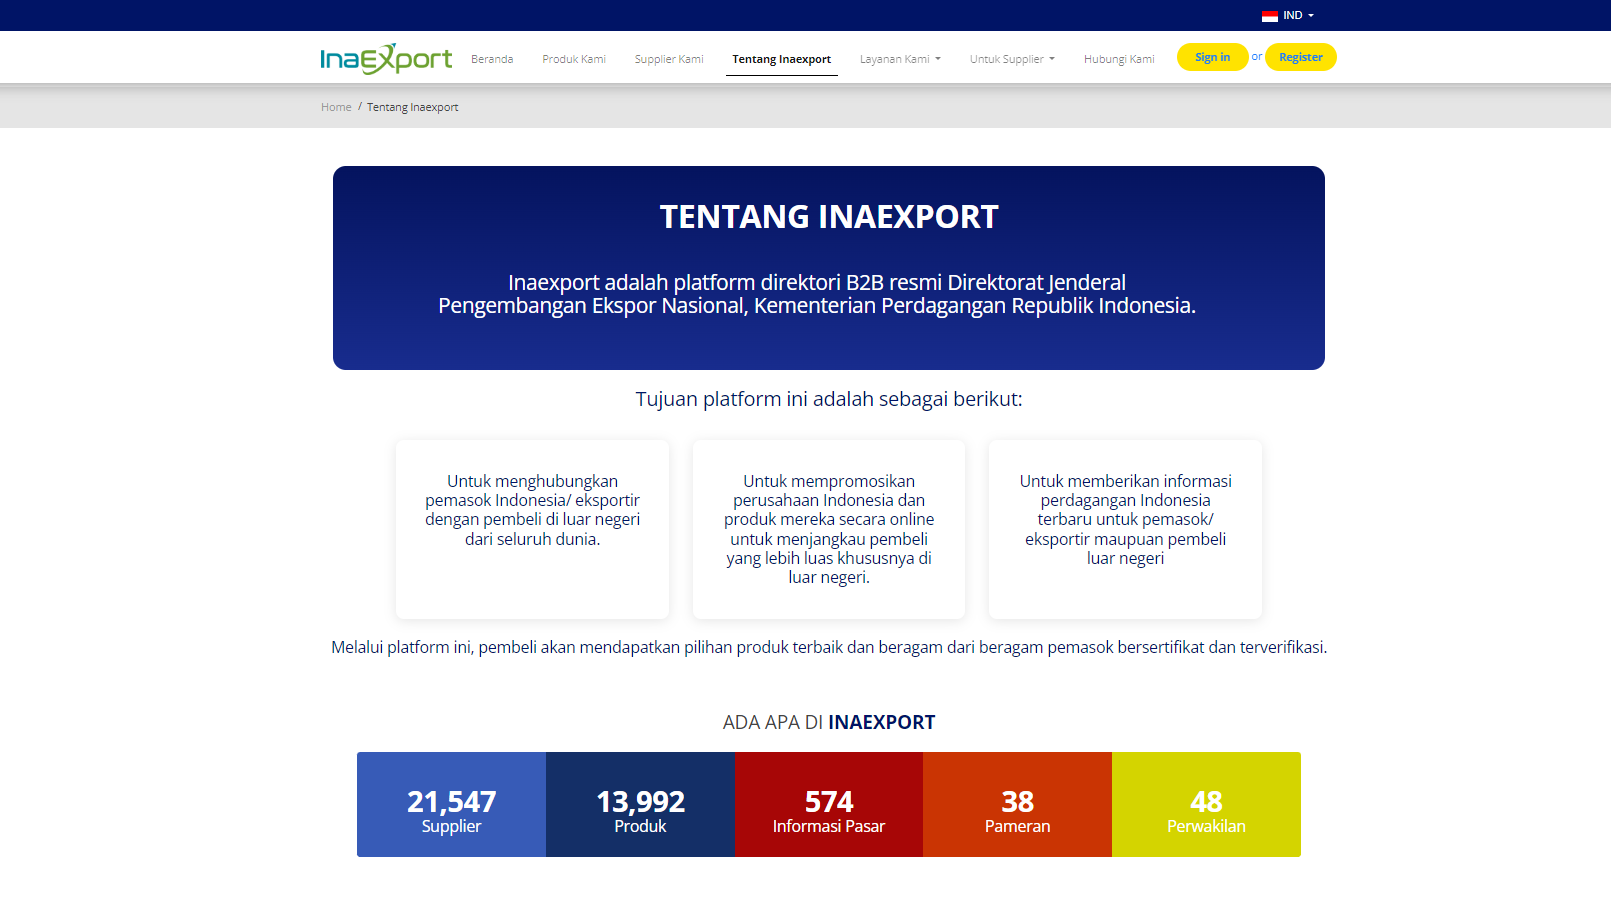Click card text 'Untuk memberikan informasi perdagangan'

pos(1125,520)
